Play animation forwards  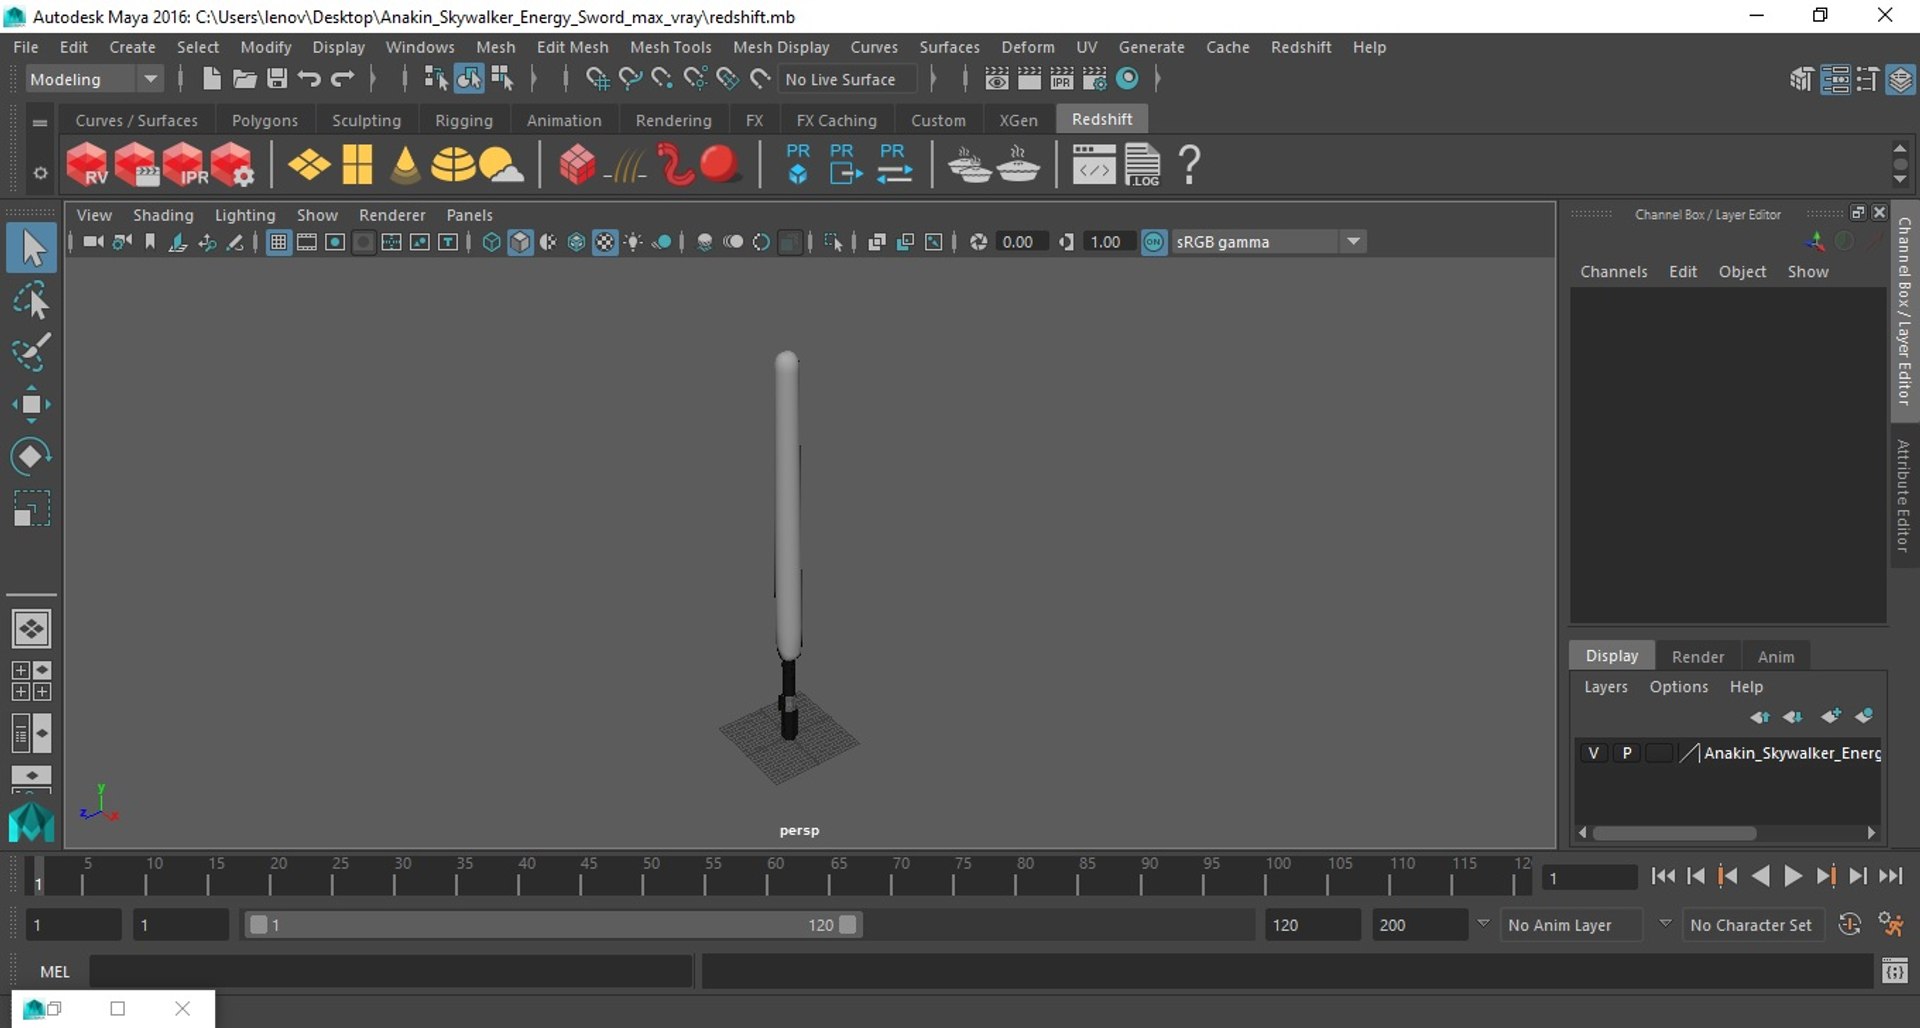pos(1793,877)
